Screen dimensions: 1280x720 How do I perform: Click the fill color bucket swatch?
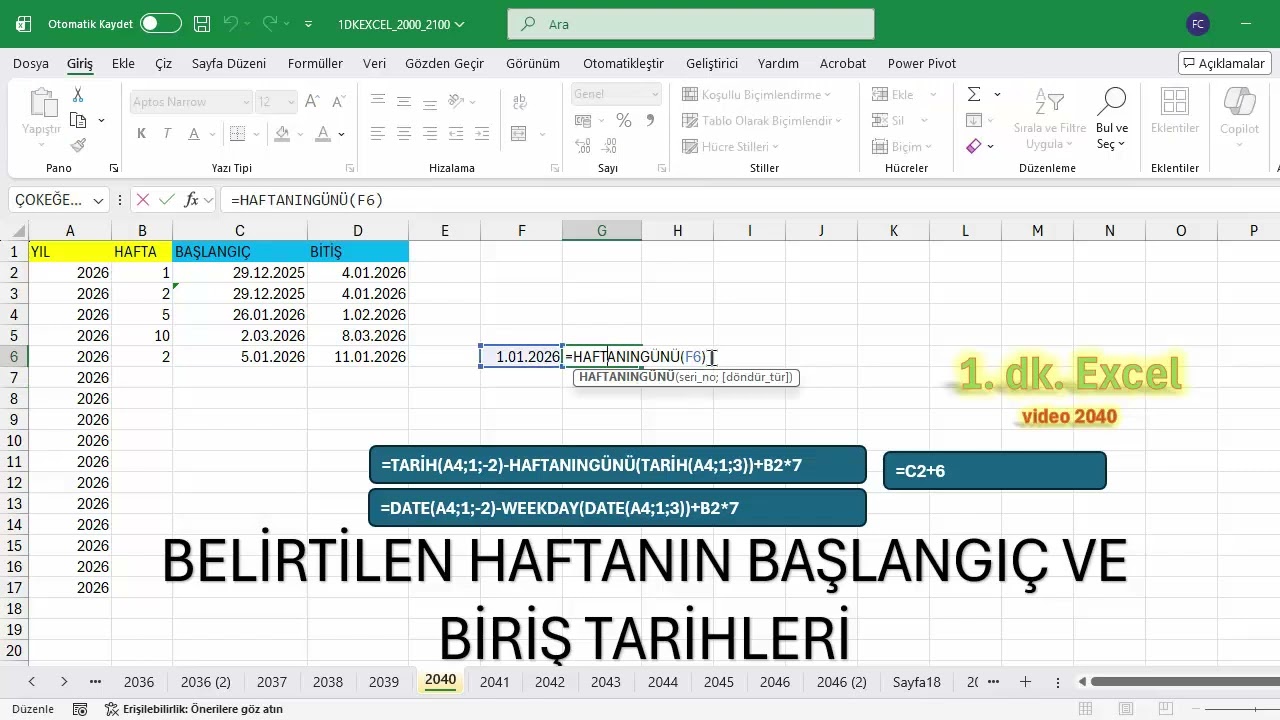282,133
